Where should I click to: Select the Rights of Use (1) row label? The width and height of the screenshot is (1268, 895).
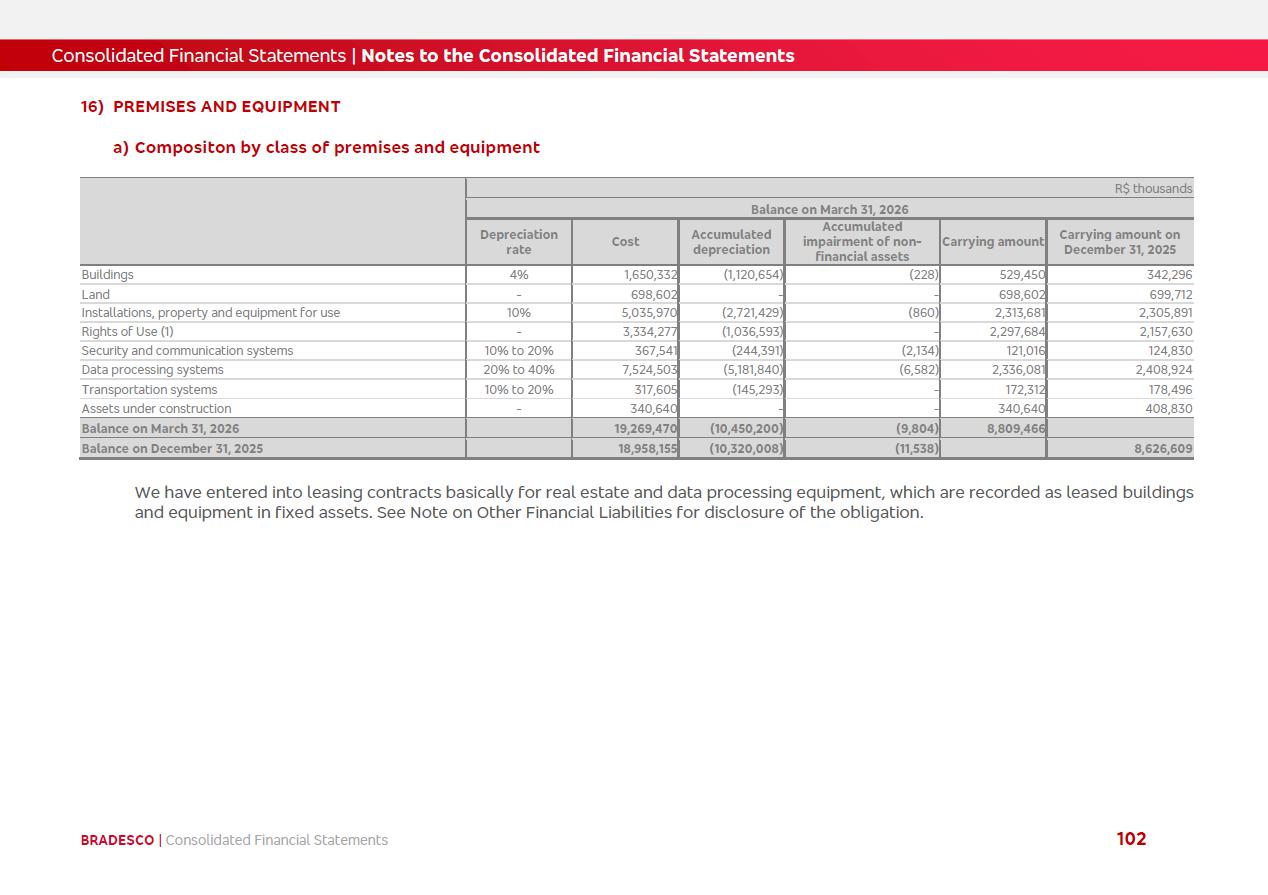coord(127,332)
